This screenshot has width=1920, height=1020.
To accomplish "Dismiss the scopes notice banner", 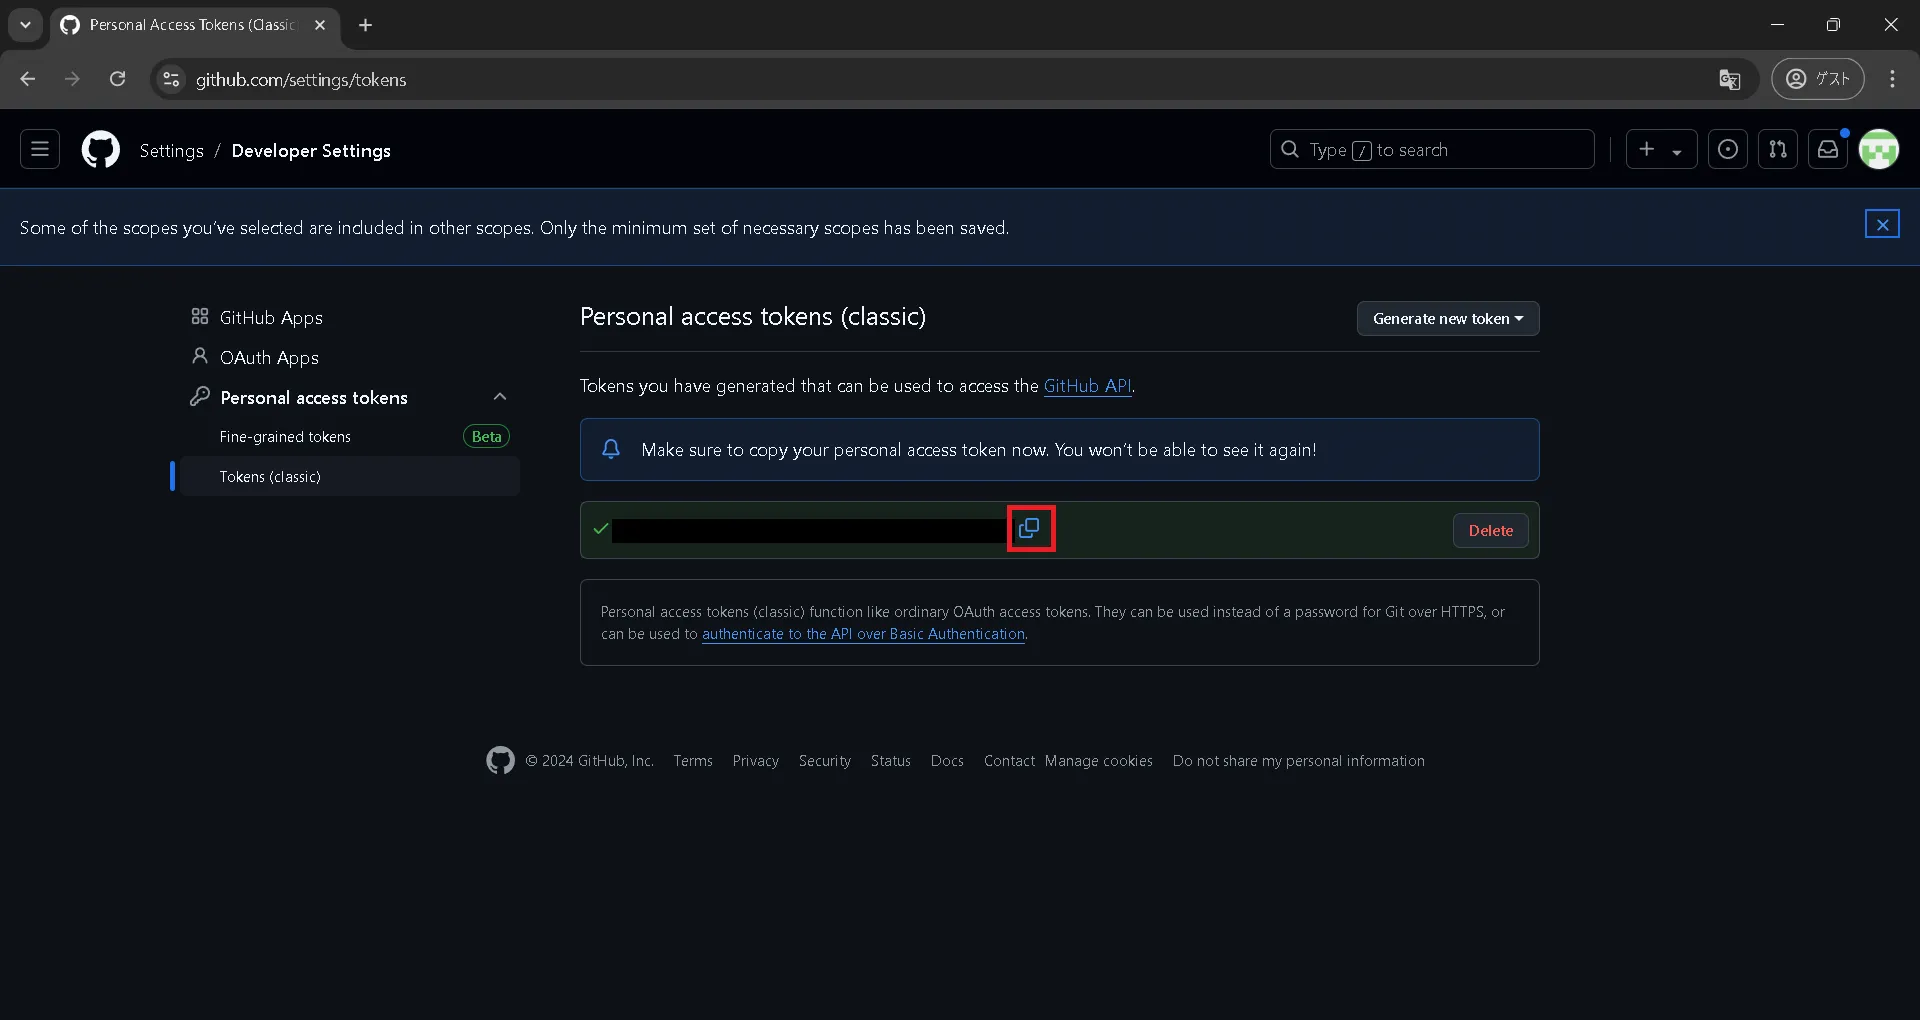I will [1882, 224].
